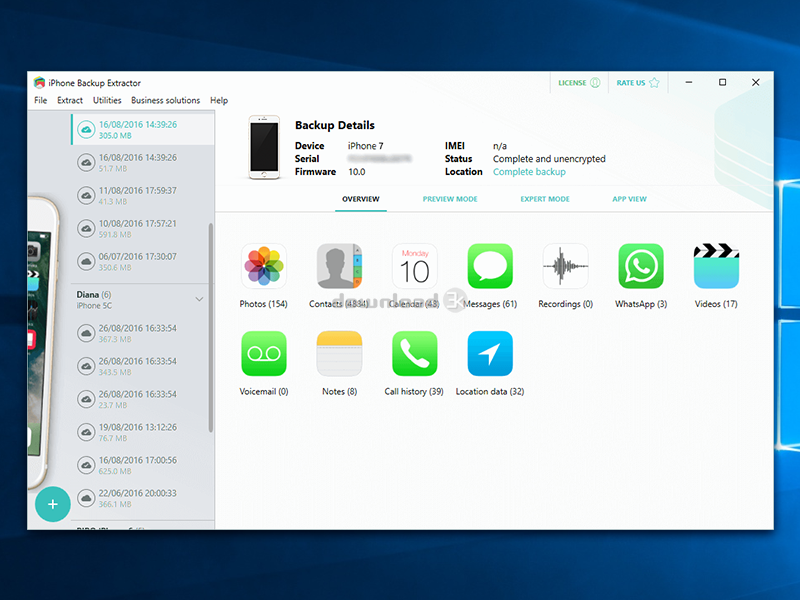Click the iPhone 7 device image
Viewport: 800px width, 600px height.
[x=264, y=147]
